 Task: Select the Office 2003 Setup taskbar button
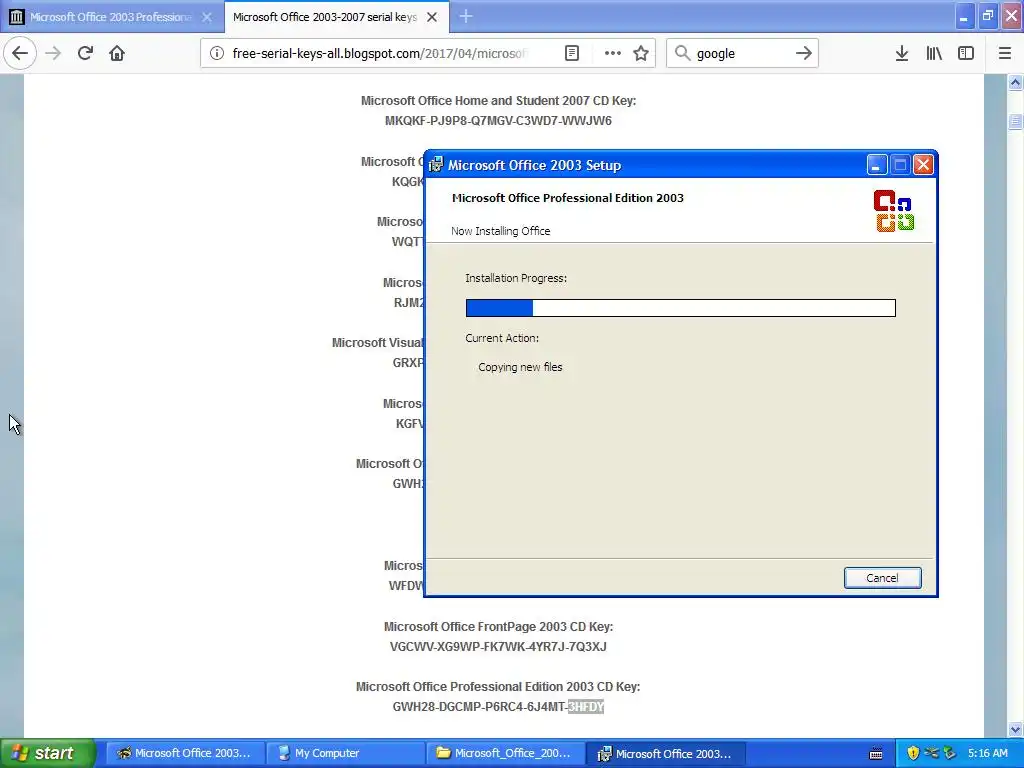[x=665, y=753]
